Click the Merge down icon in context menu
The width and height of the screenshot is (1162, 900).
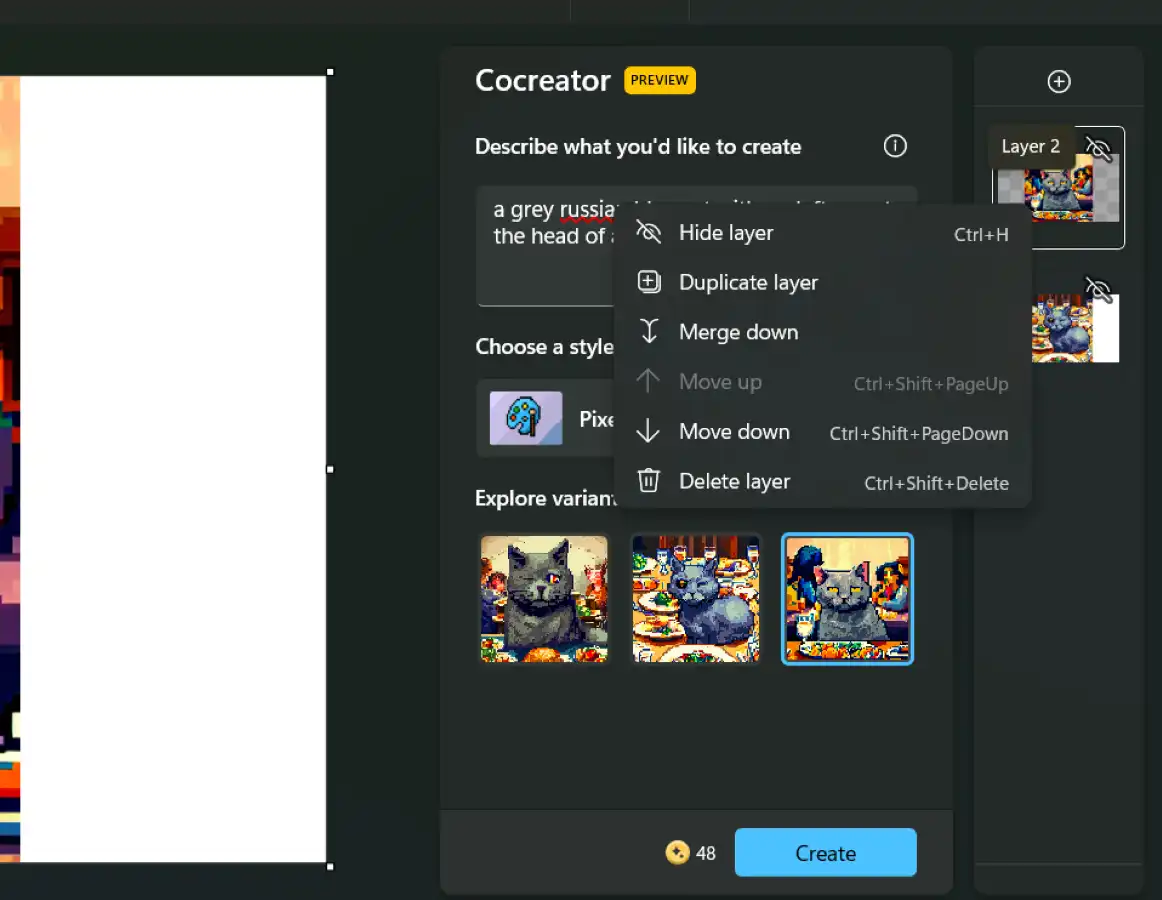649,332
